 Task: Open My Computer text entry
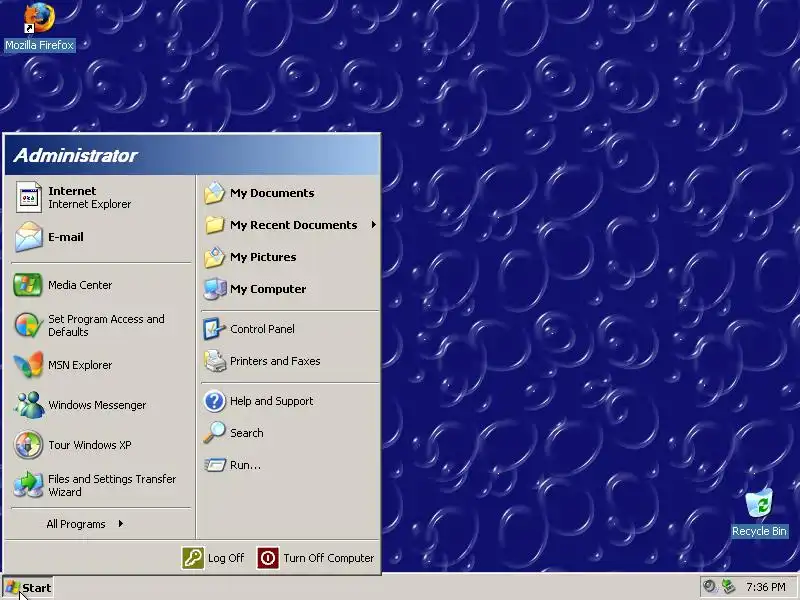[x=268, y=289]
